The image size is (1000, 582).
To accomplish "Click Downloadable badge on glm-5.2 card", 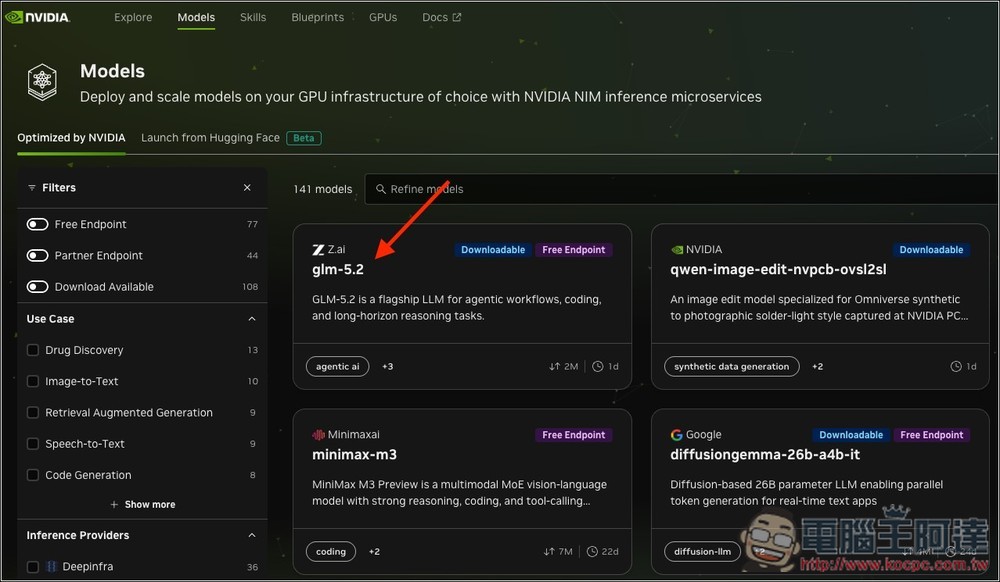I will 493,250.
